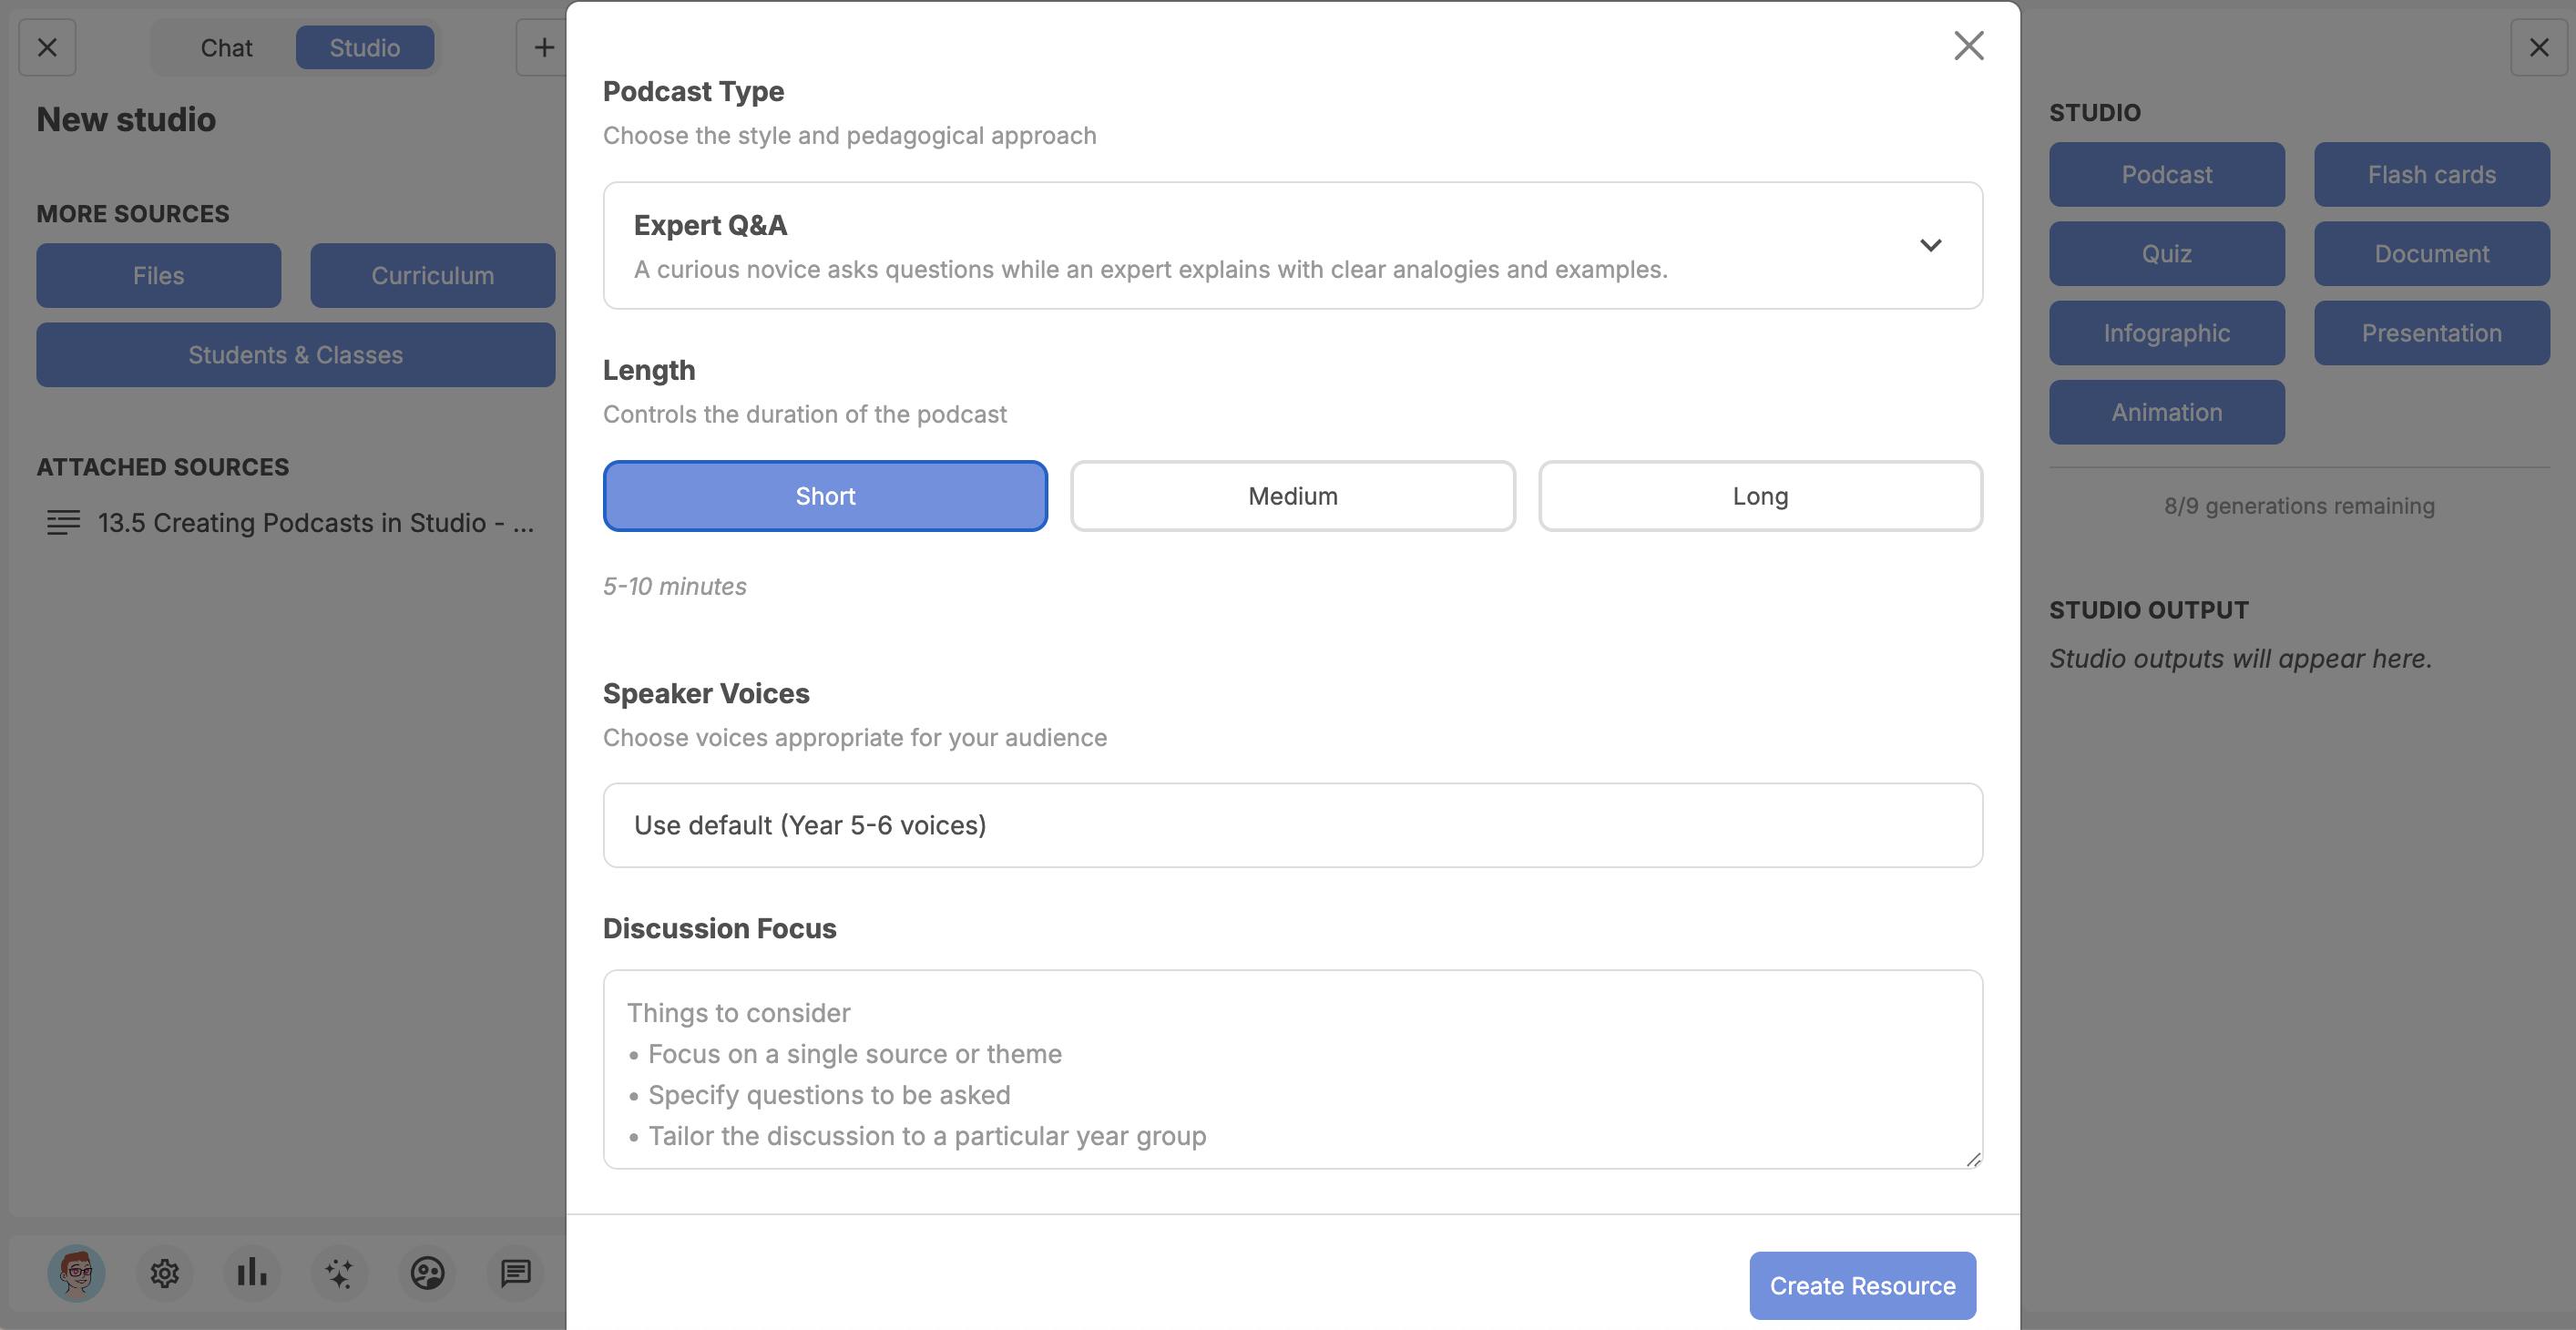The width and height of the screenshot is (2576, 1330).
Task: Click the plus icon next to Studio tab
Action: (543, 47)
